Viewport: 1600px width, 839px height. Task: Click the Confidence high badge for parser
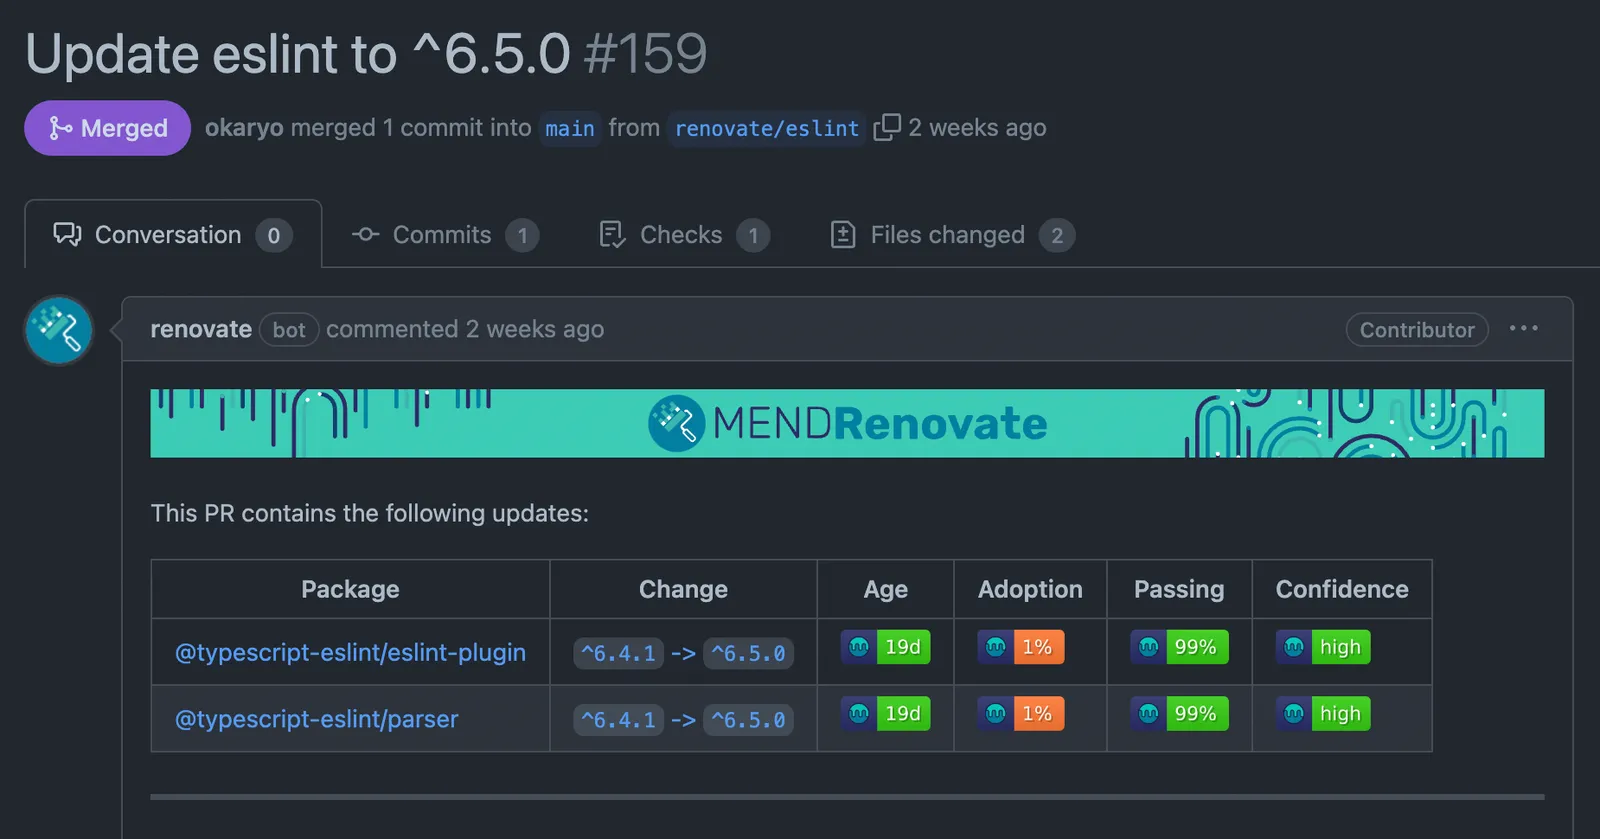1323,714
